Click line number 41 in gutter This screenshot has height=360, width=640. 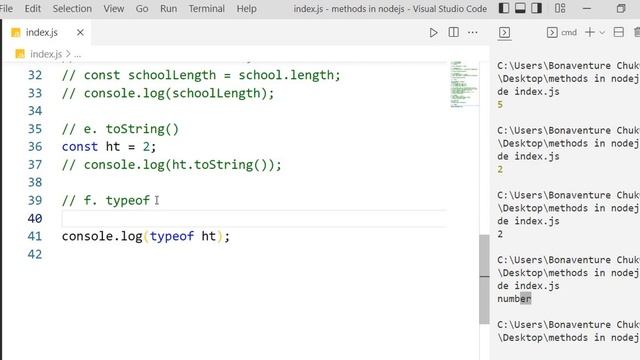tap(35, 236)
